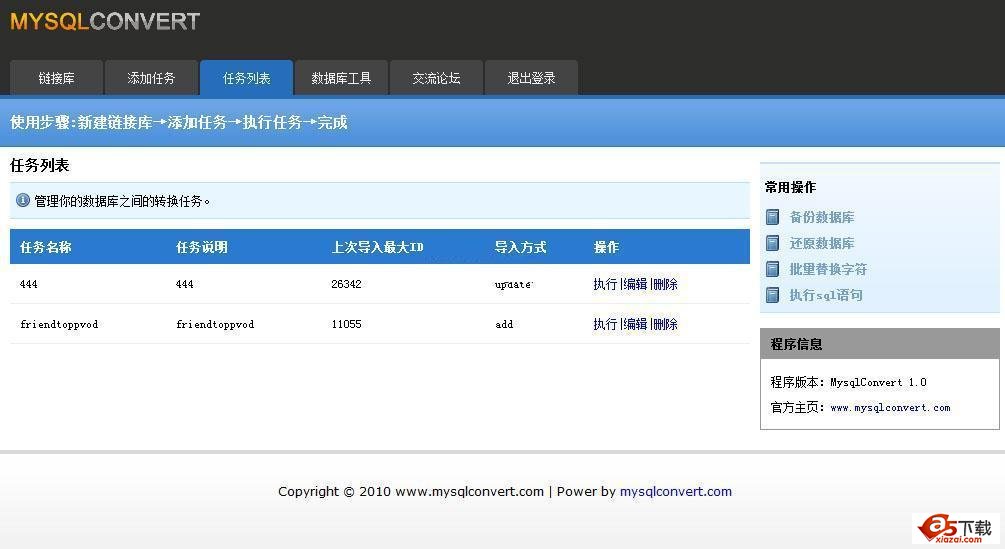Viewport: 1005px width, 549px height.
Task: Edit the friendtoppvod task via 编辑
Action: pyautogui.click(x=636, y=324)
